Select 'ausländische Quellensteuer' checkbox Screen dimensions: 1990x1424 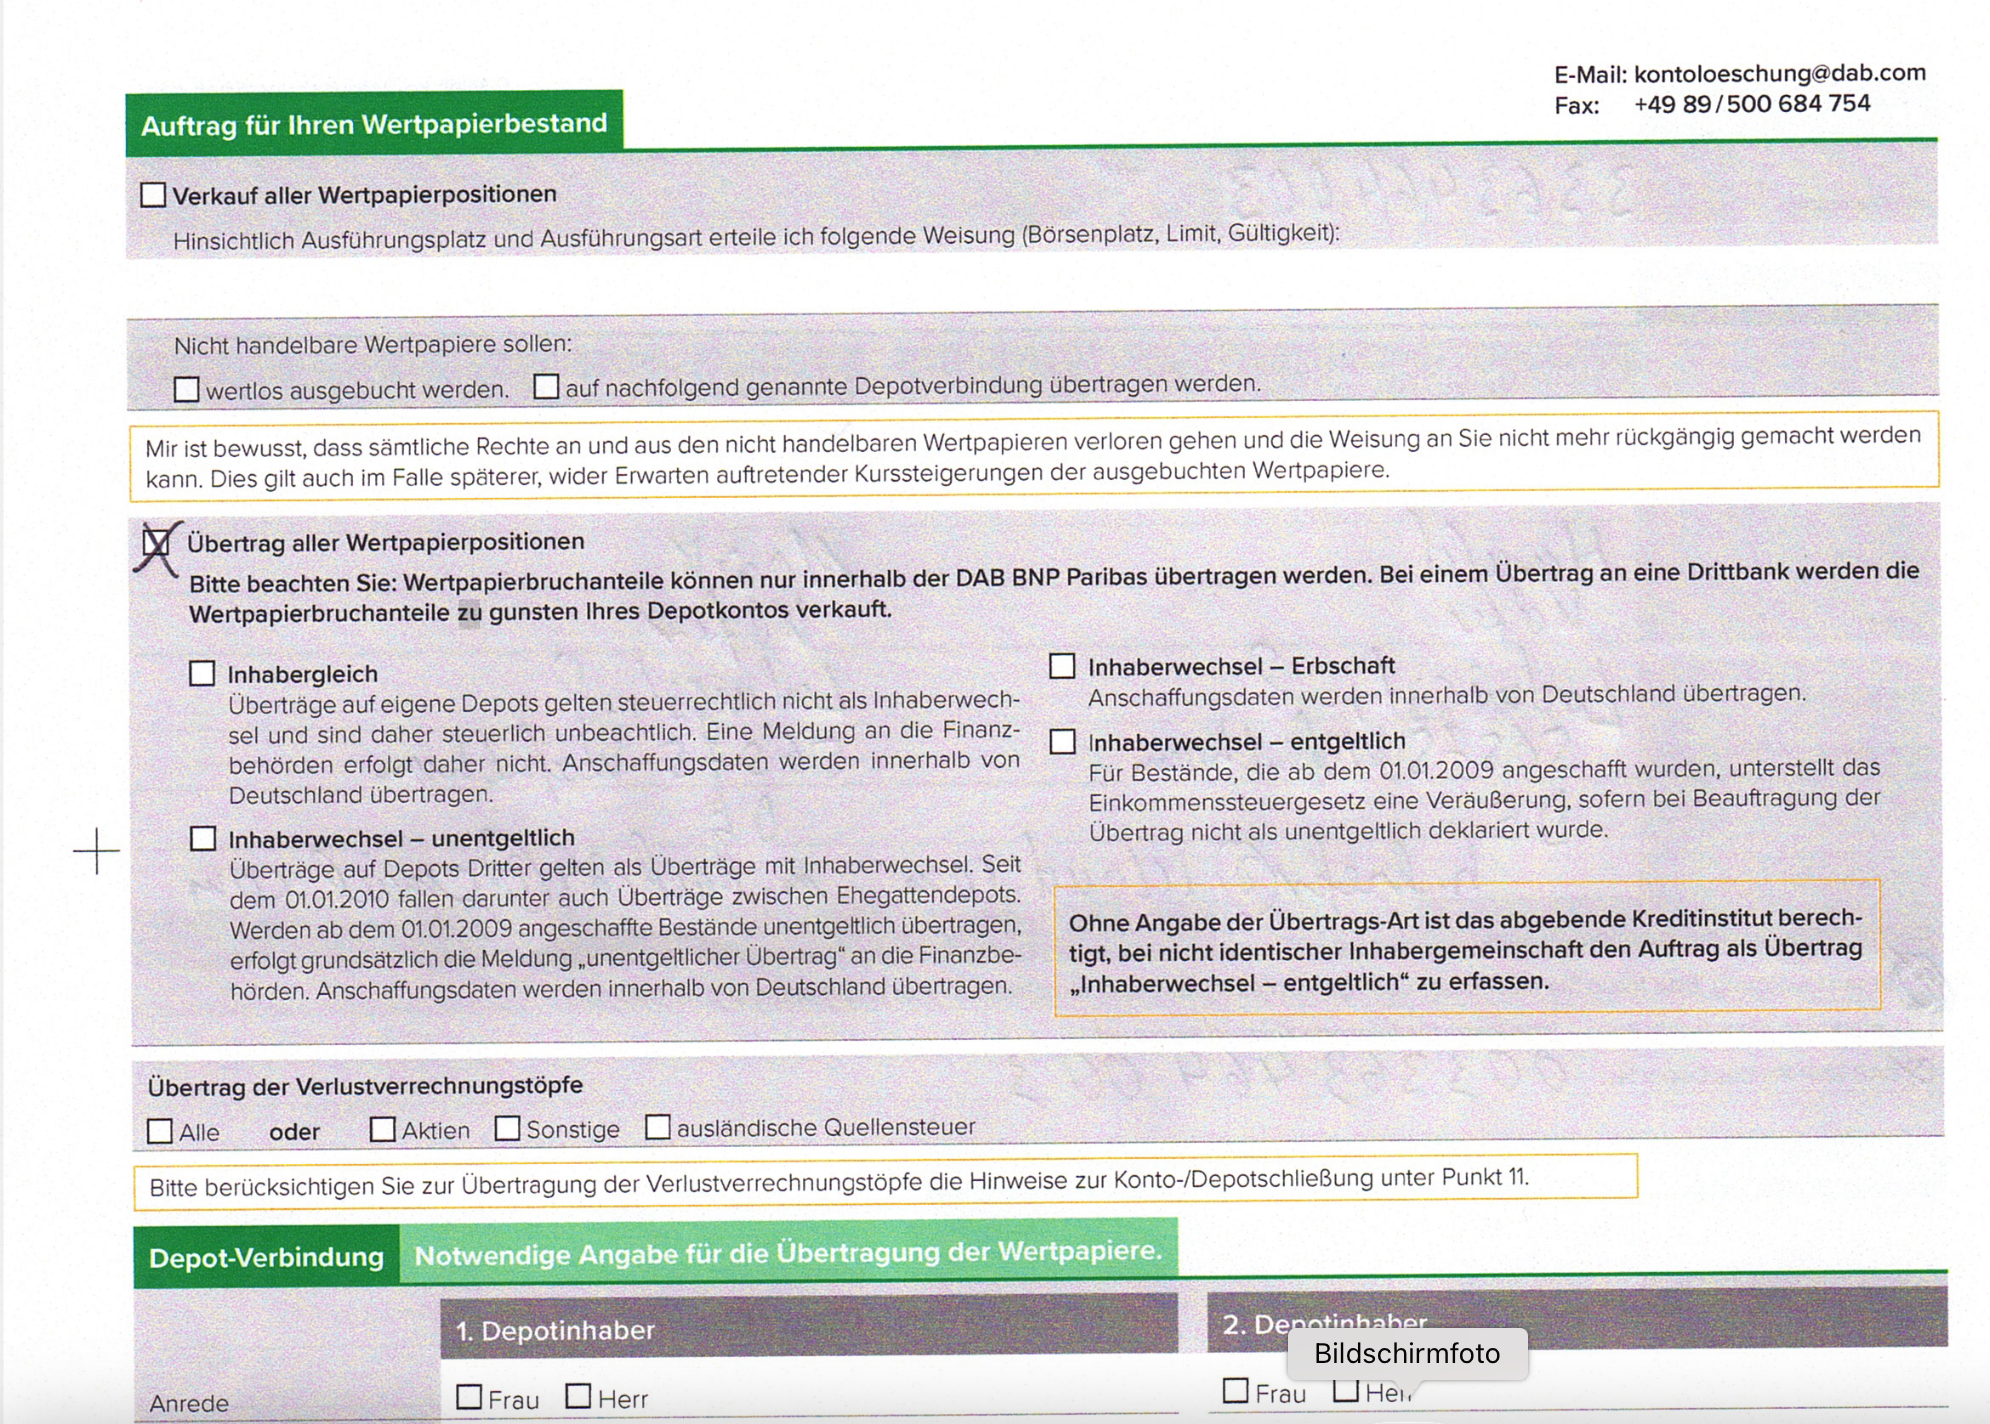(657, 1127)
